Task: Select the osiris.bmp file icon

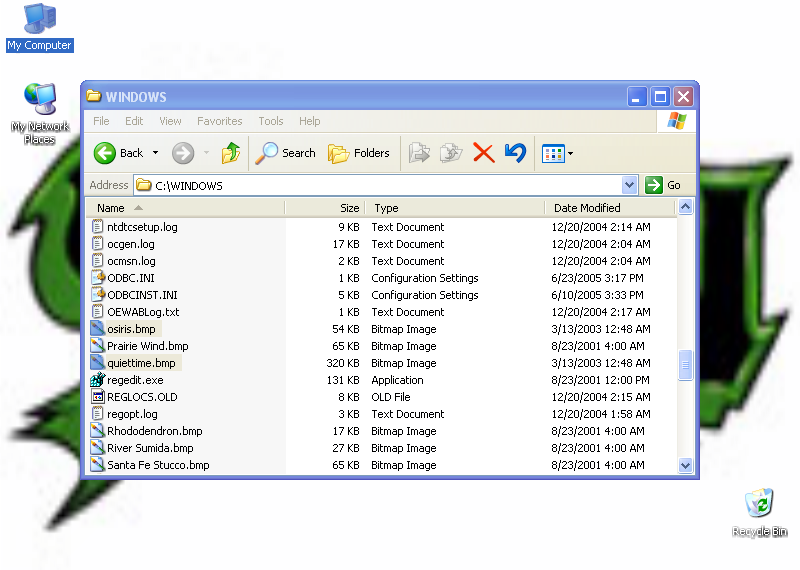Action: coord(97,329)
